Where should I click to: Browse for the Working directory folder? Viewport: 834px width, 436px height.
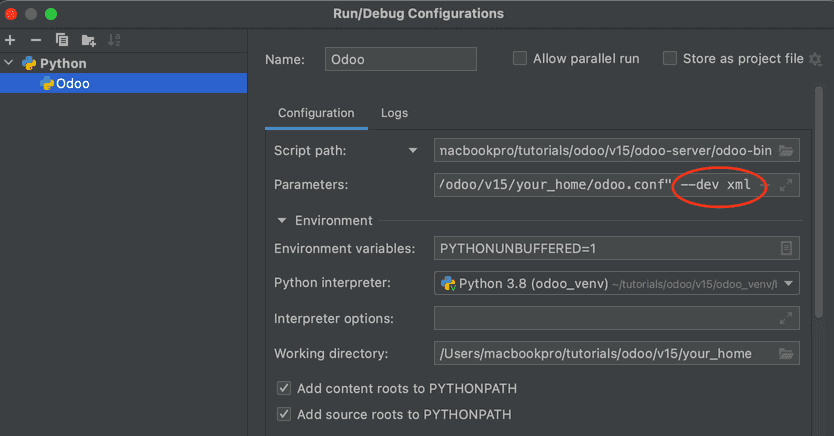coord(786,353)
